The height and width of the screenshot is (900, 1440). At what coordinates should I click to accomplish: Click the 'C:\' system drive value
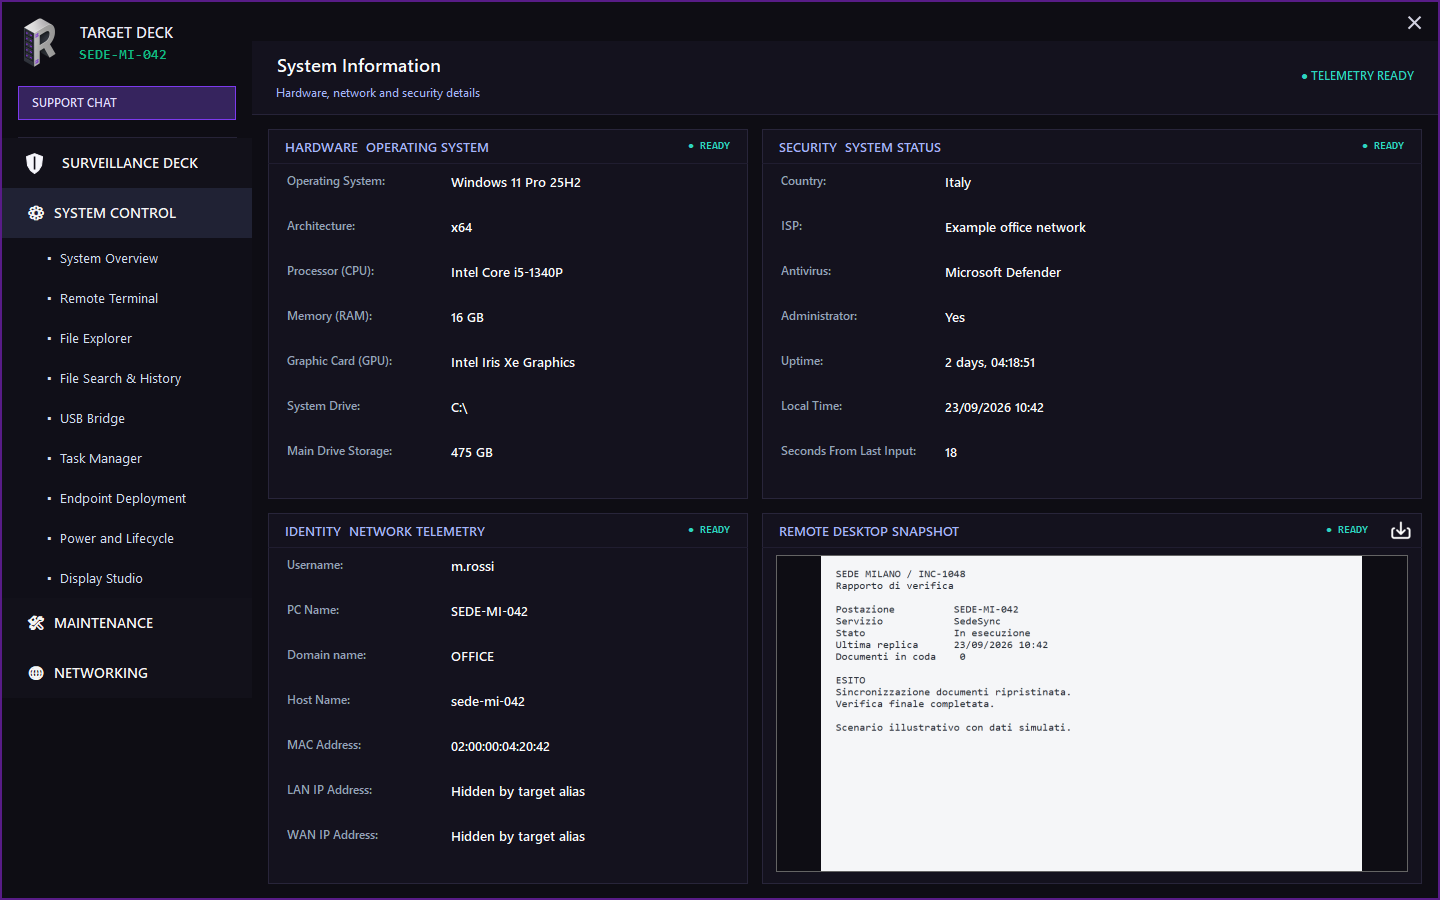tap(459, 407)
